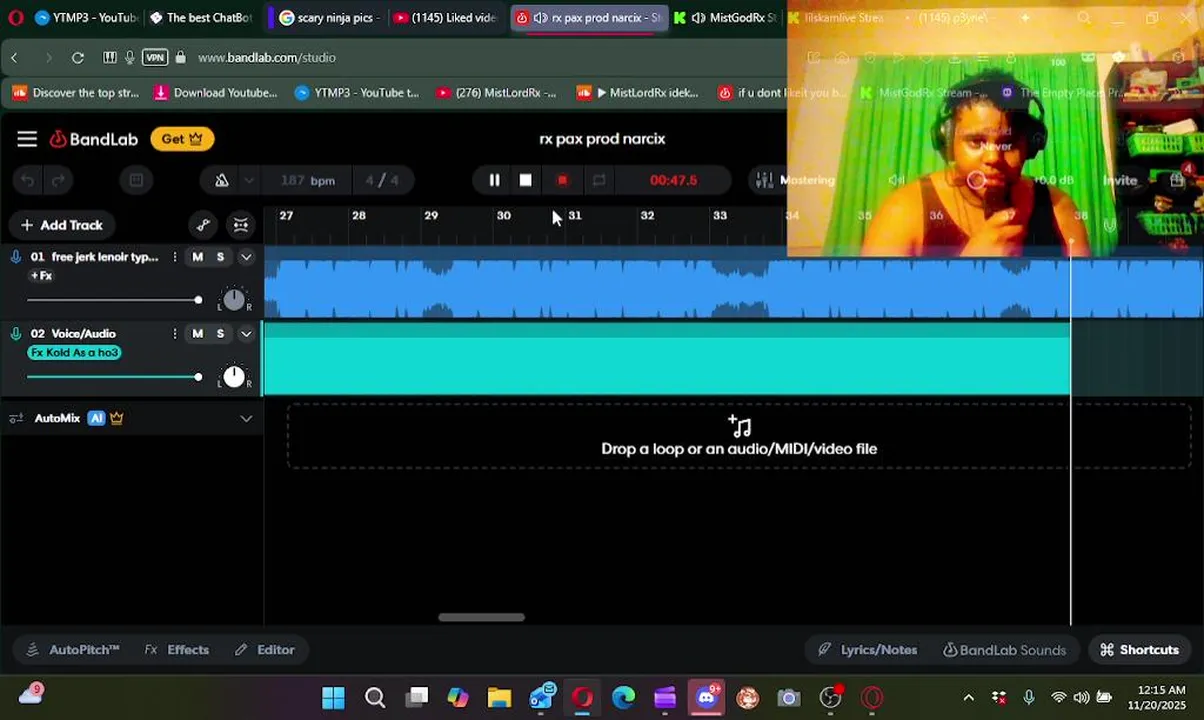Image resolution: width=1204 pixels, height=720 pixels.
Task: Expand track 01 chevron dropdown
Action: pos(246,257)
